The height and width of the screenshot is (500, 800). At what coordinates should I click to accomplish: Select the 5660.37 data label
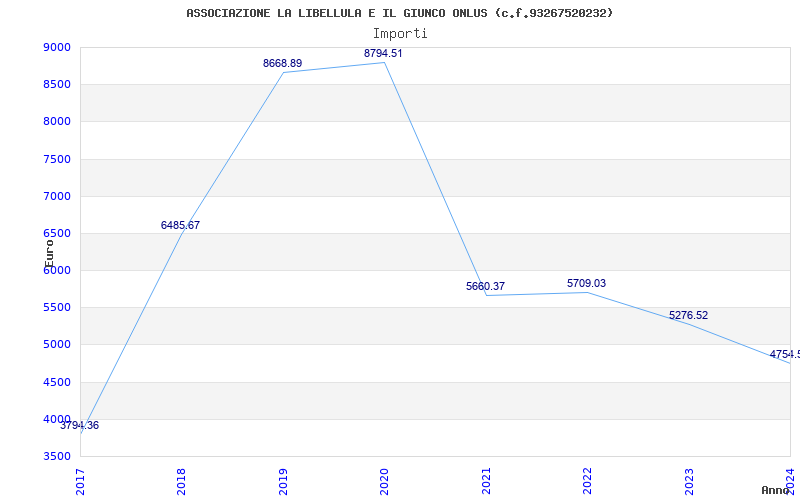point(485,286)
